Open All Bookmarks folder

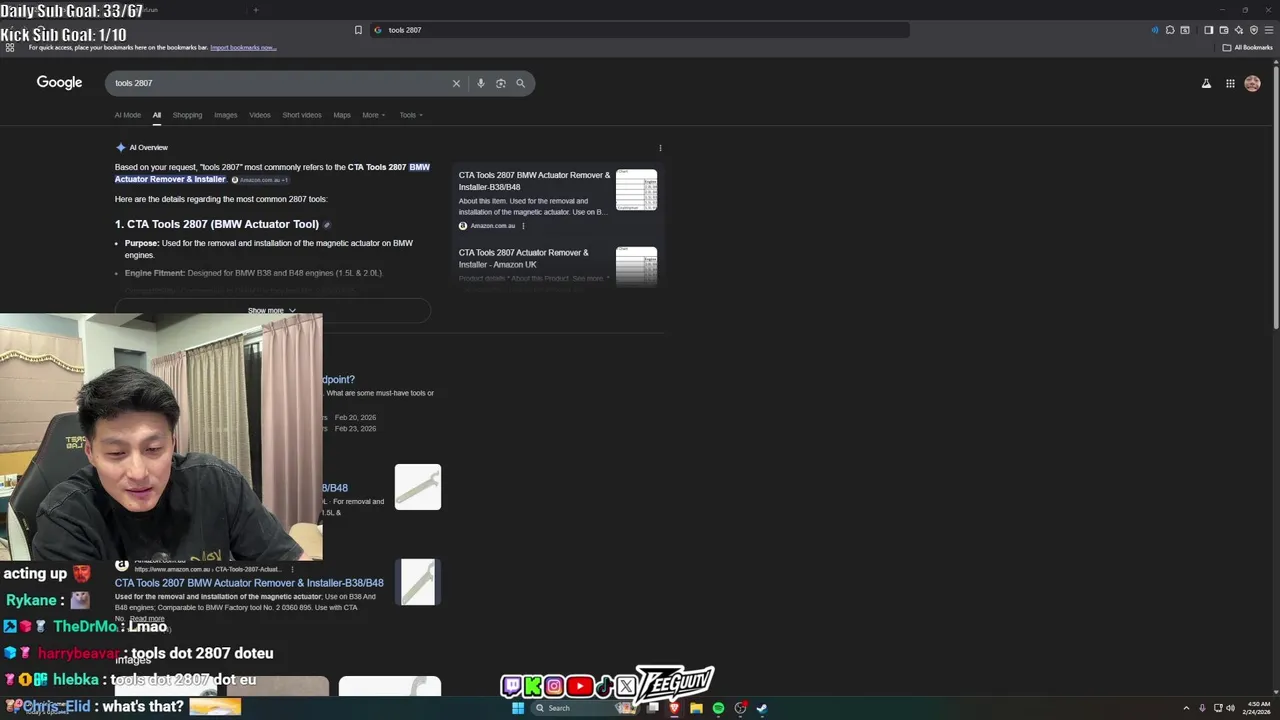pyautogui.click(x=1248, y=47)
